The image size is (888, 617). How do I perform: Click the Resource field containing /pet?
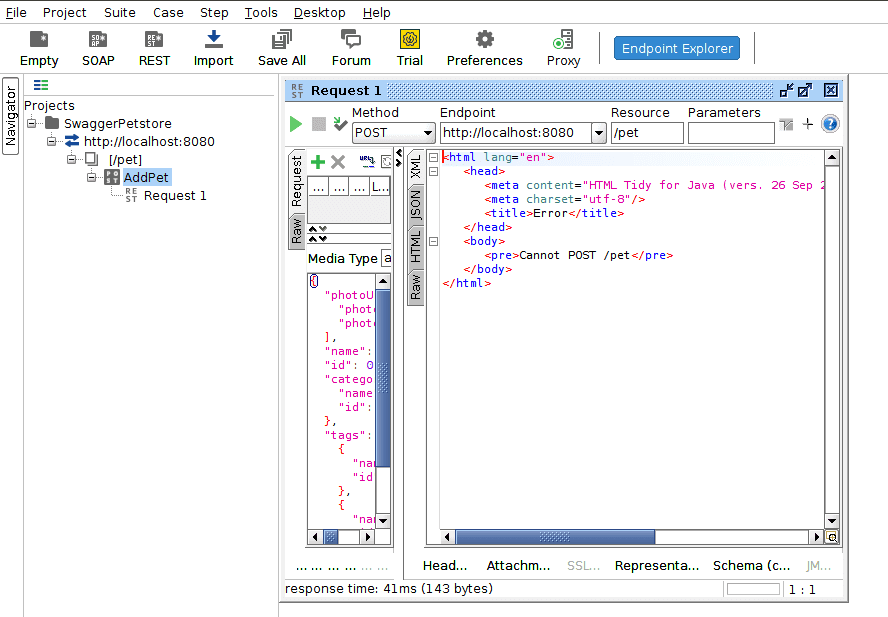(x=648, y=132)
